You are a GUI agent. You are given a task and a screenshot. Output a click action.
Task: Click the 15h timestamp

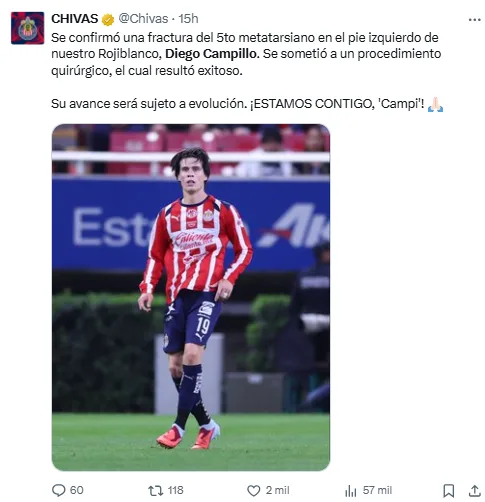(188, 19)
